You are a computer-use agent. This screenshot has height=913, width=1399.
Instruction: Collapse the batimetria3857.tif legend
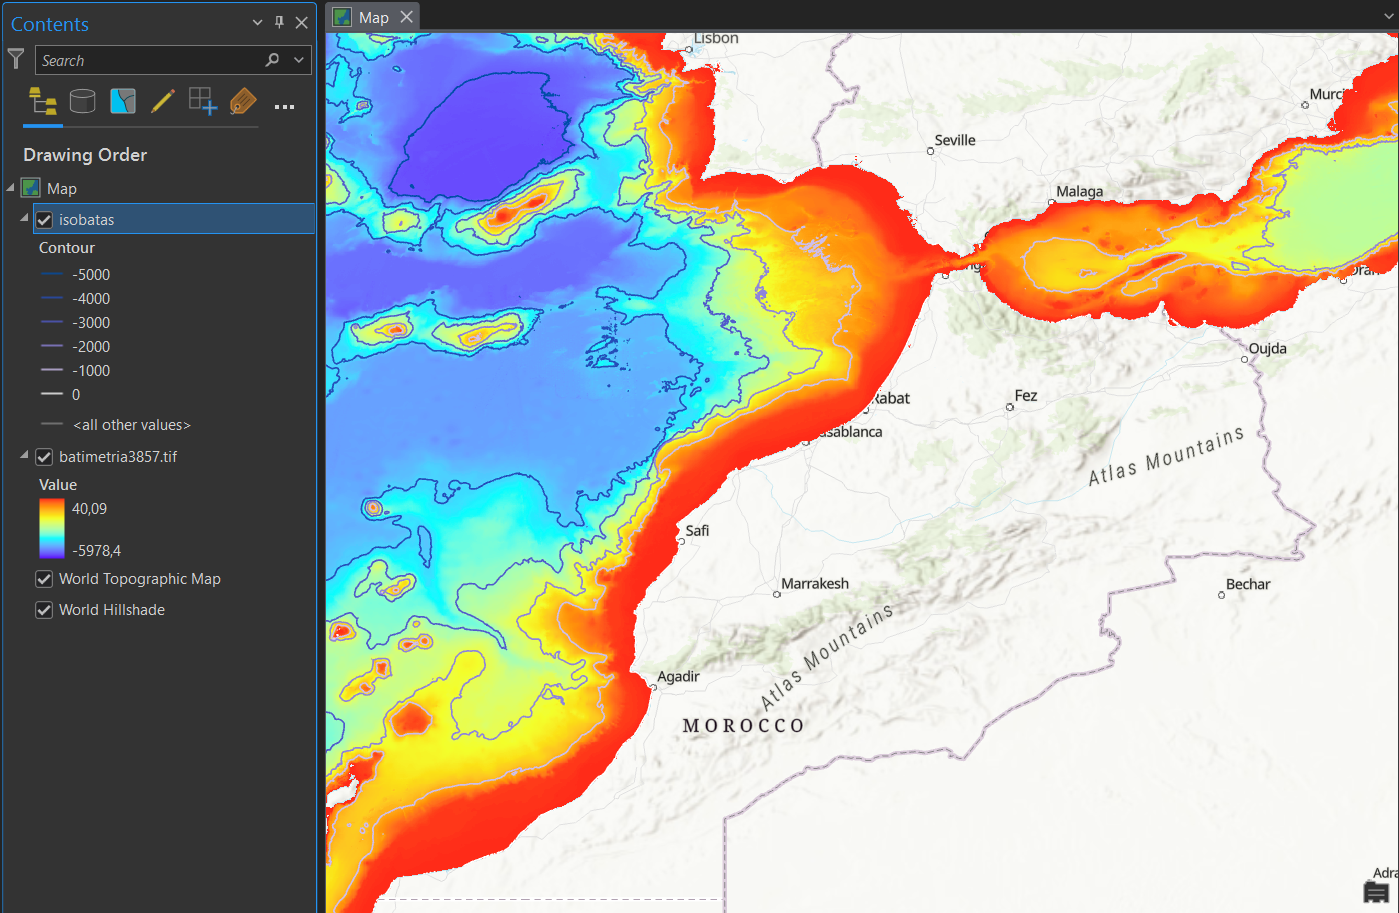tap(24, 456)
